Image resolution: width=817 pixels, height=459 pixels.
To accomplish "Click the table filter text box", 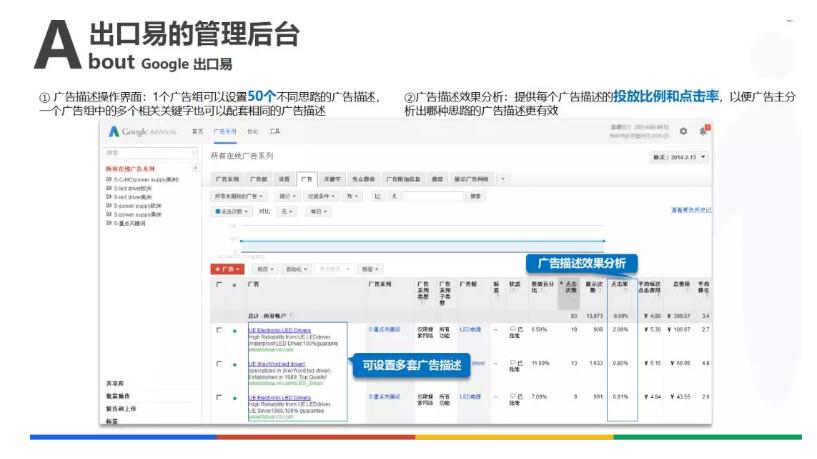I will point(432,196).
